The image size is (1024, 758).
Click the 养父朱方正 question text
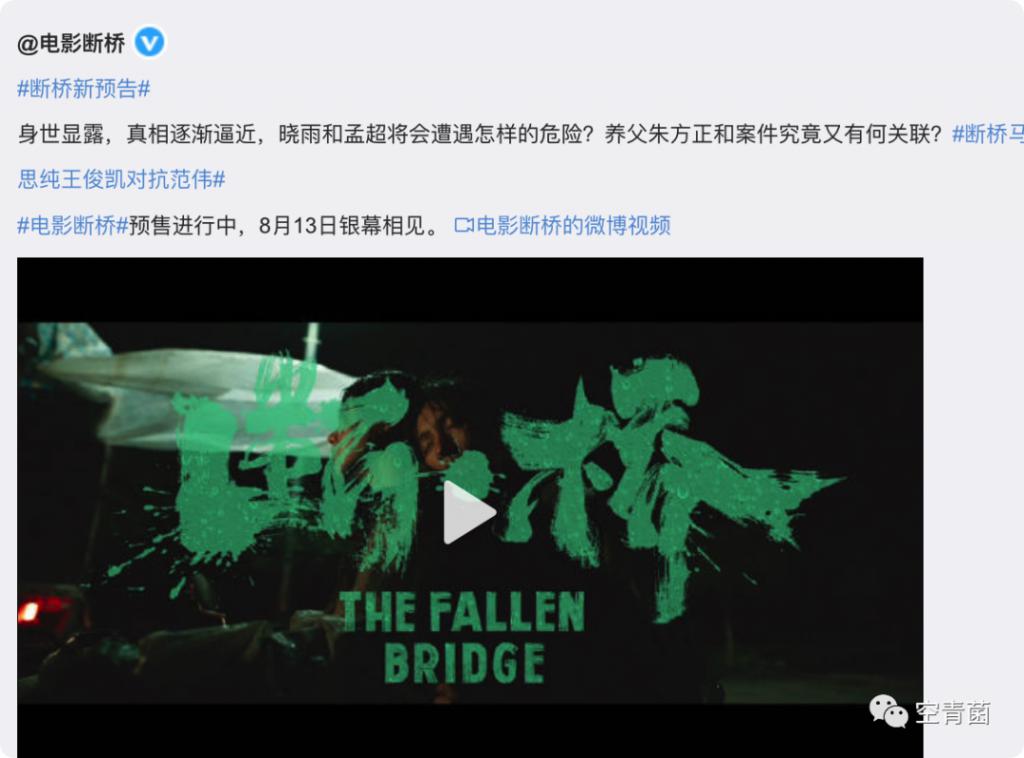[773, 134]
